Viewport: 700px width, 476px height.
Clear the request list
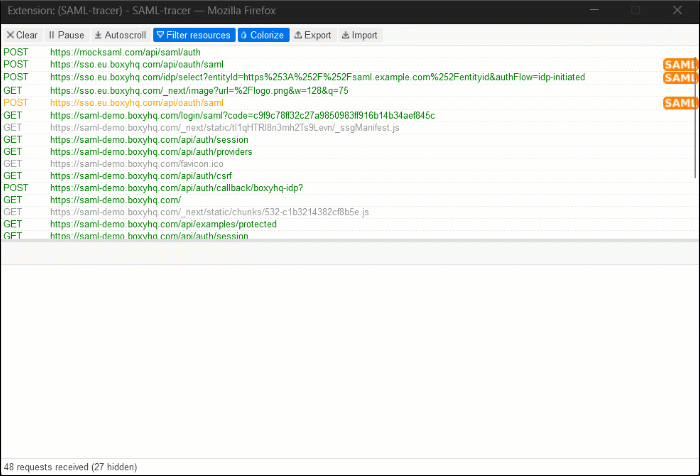coord(22,35)
